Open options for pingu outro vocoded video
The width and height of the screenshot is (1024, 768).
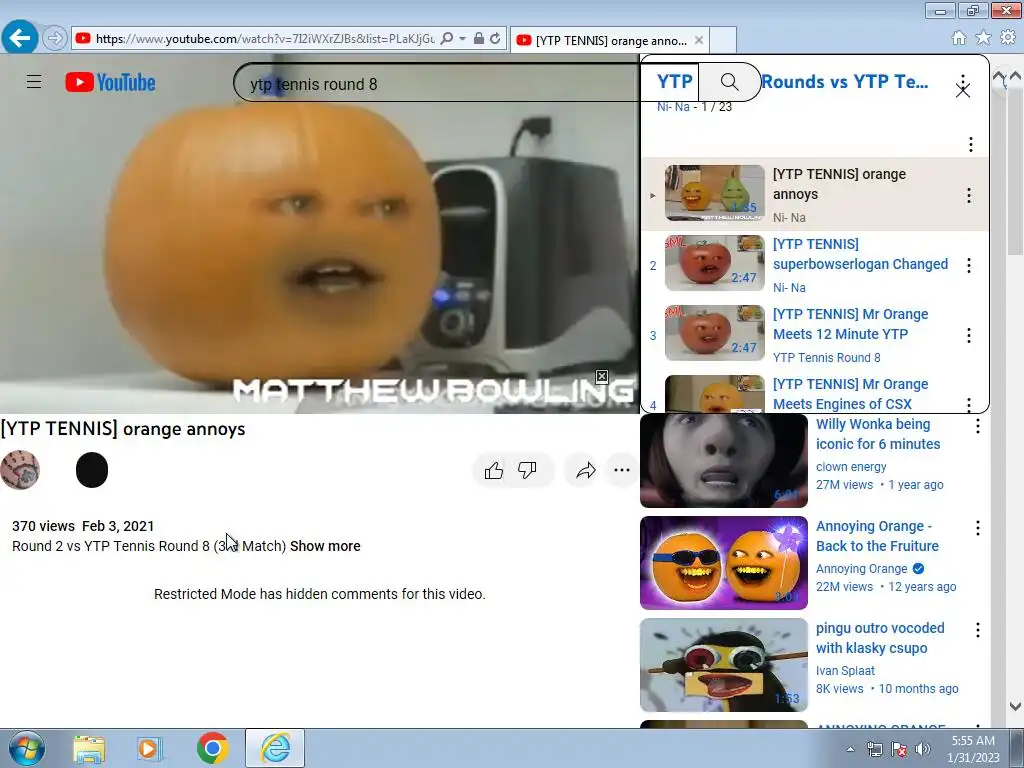pos(978,630)
